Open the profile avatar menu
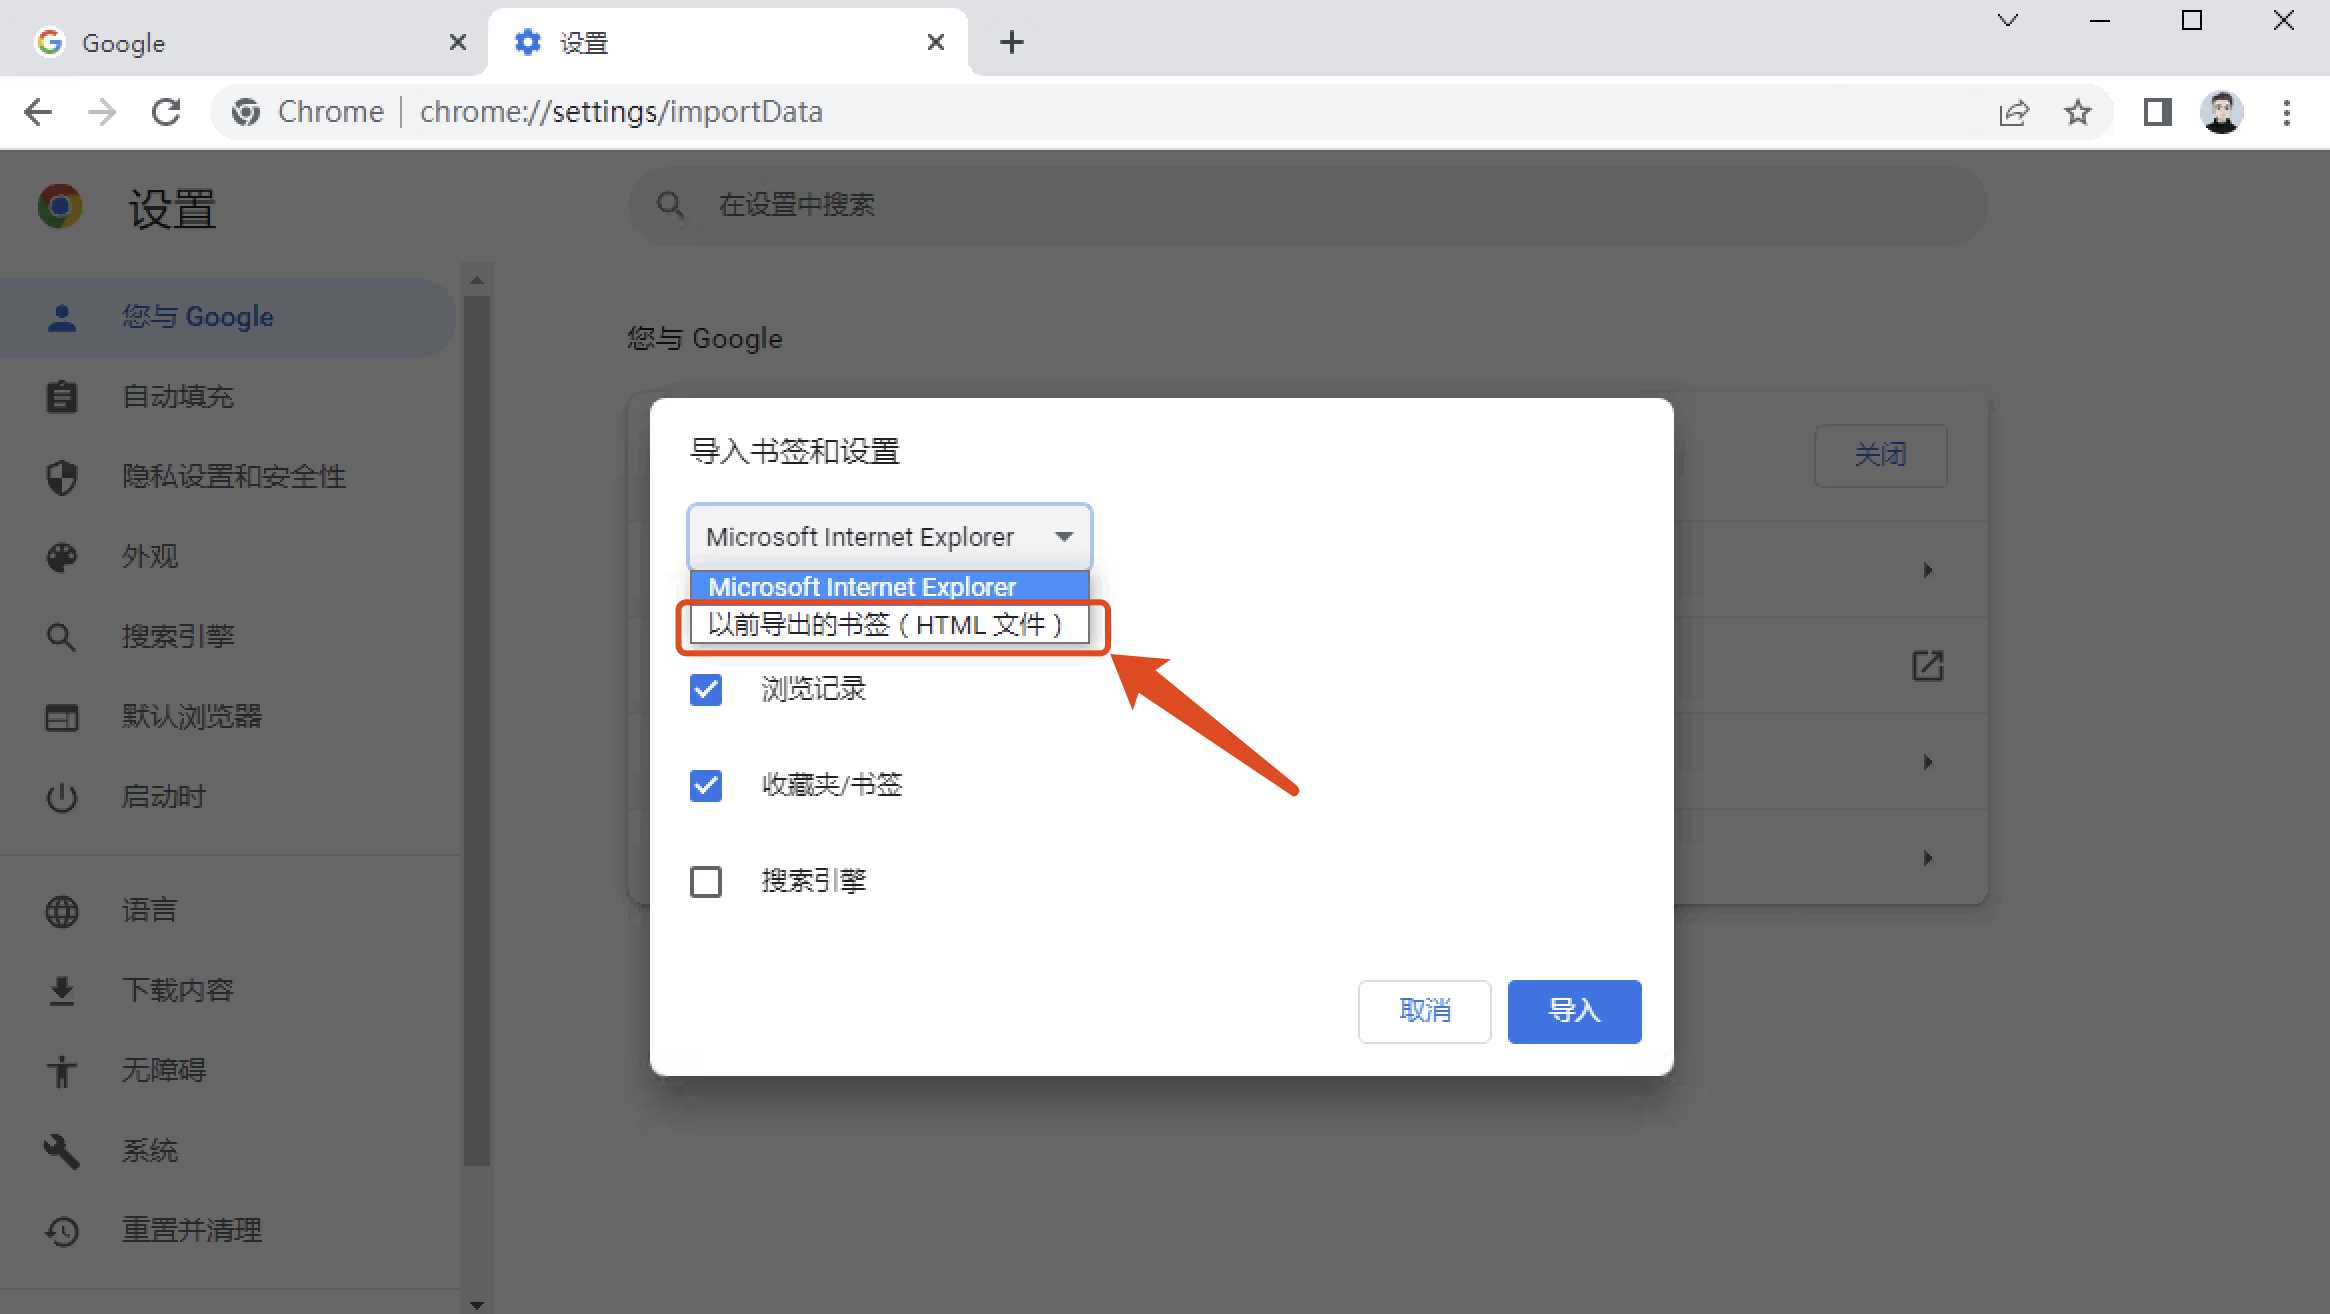The image size is (2330, 1314). (x=2221, y=112)
